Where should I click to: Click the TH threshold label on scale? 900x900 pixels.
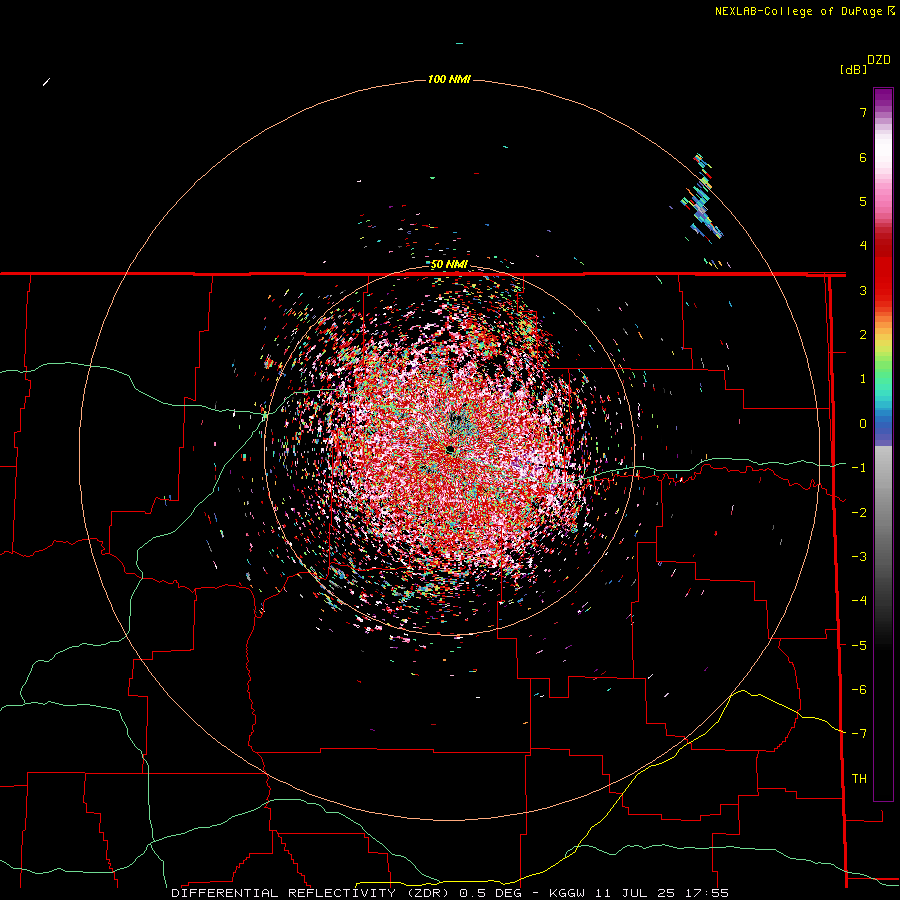(x=859, y=779)
